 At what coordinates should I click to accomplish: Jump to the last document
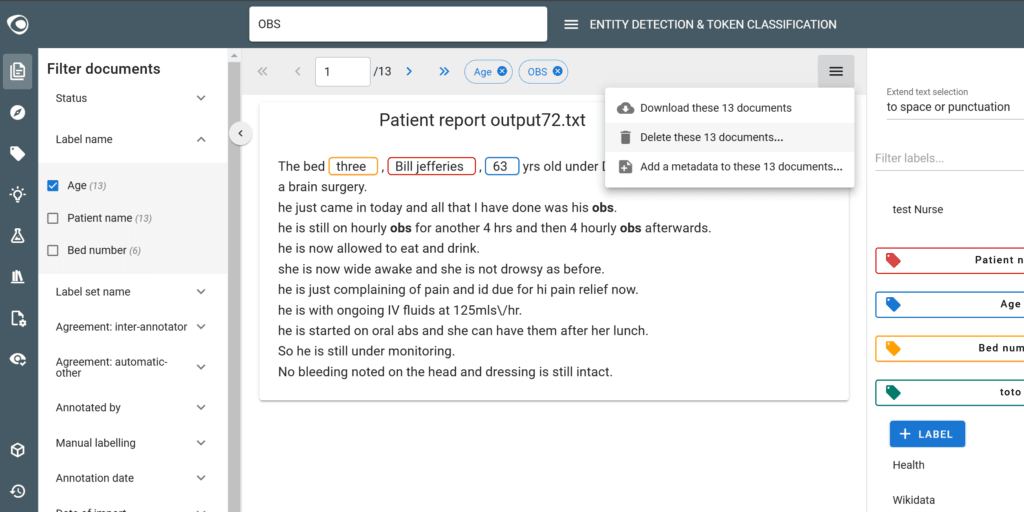[x=444, y=72]
